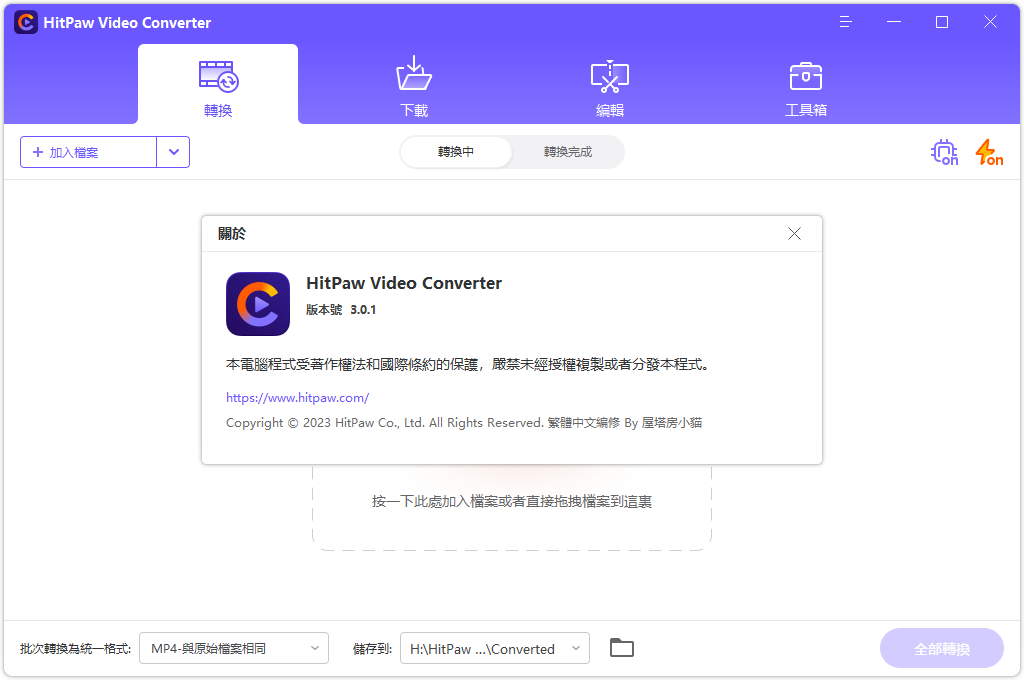Screen dimensions: 1024x680
Task: Select the 轉換中 converting sub-tab
Action: (x=456, y=152)
